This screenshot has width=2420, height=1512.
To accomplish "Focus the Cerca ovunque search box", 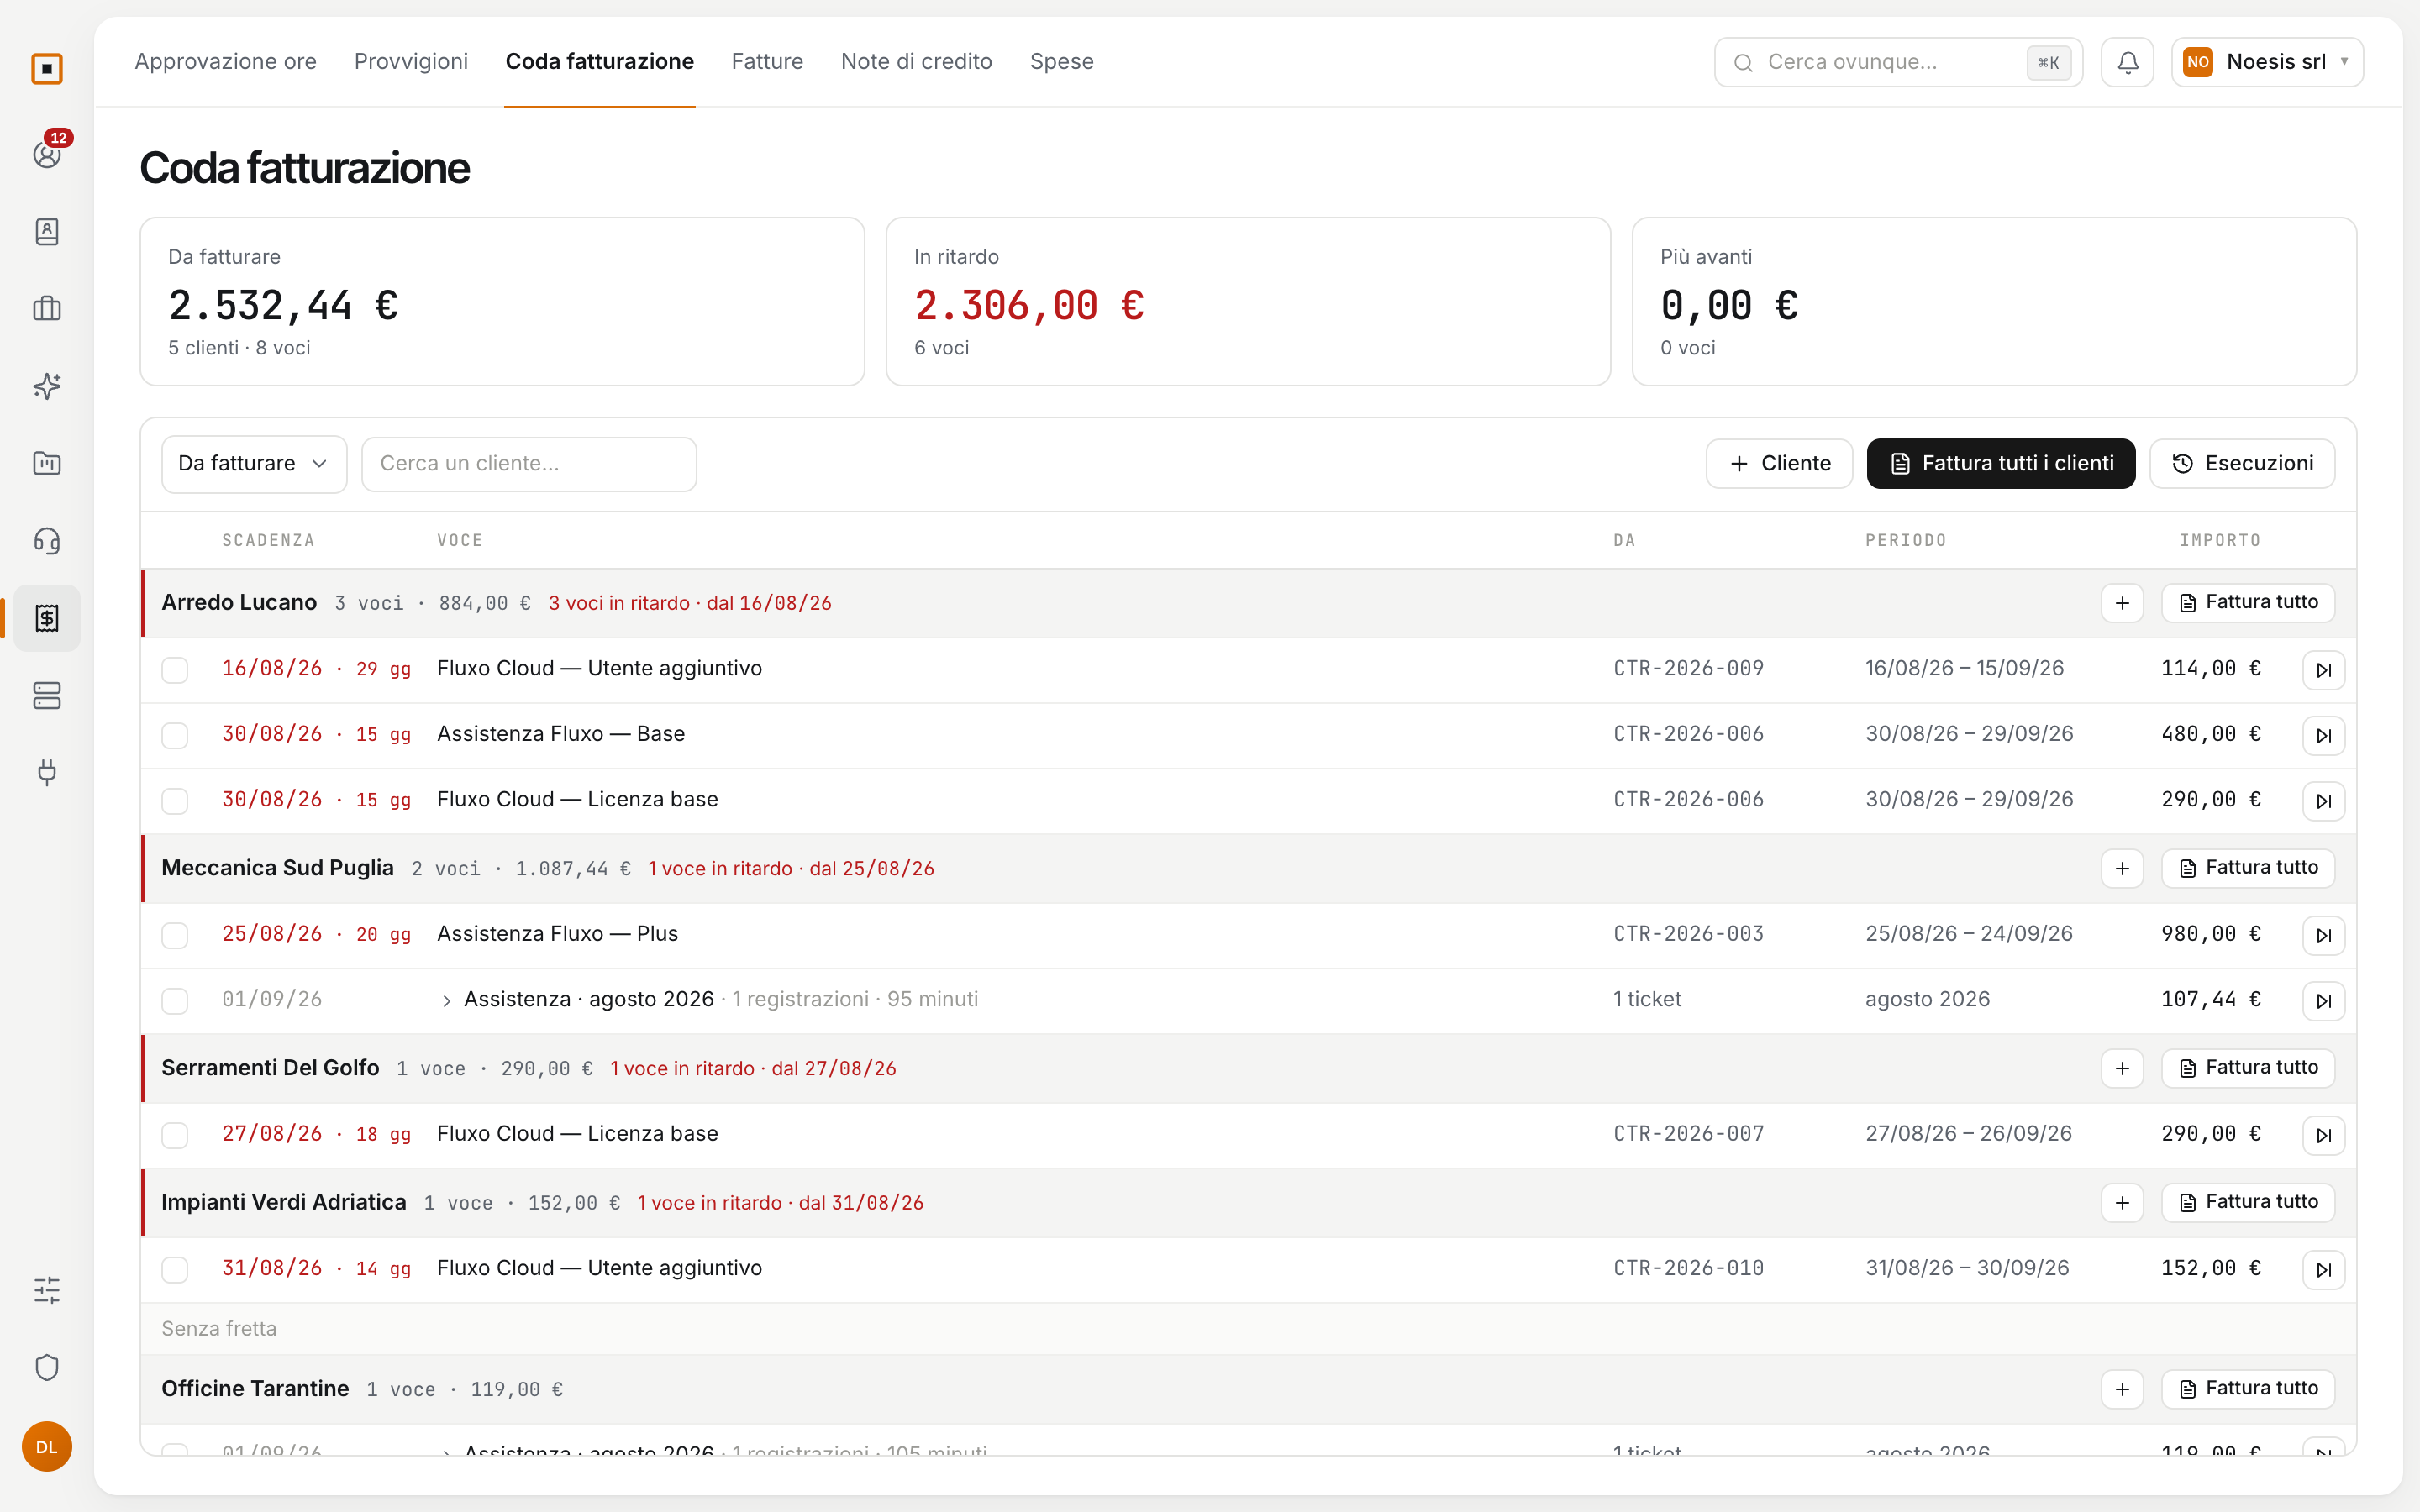I will pyautogui.click(x=1898, y=62).
